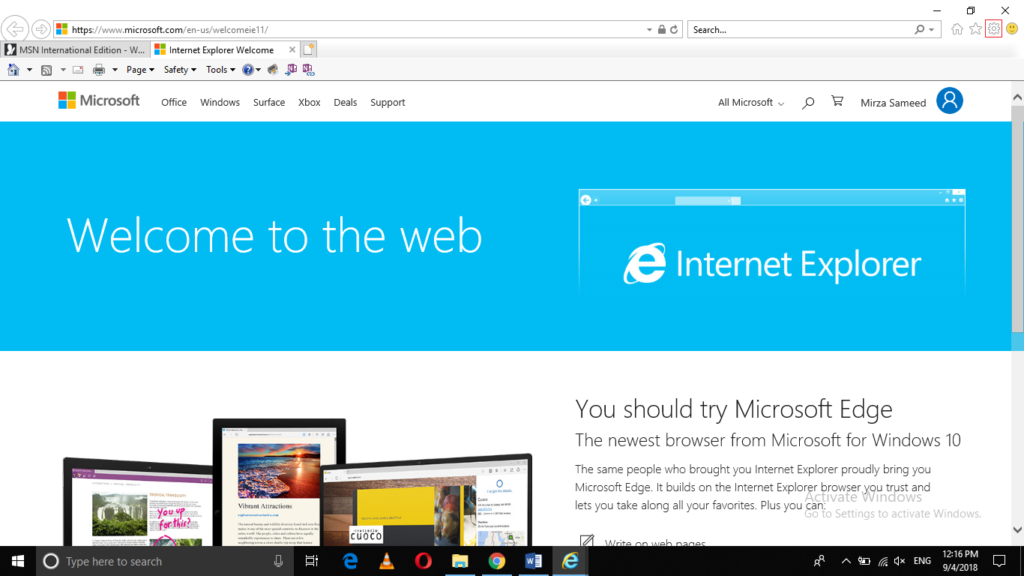The image size is (1024, 576).
Task: Click the magnifier icon in browser Search box
Action: coord(920,29)
